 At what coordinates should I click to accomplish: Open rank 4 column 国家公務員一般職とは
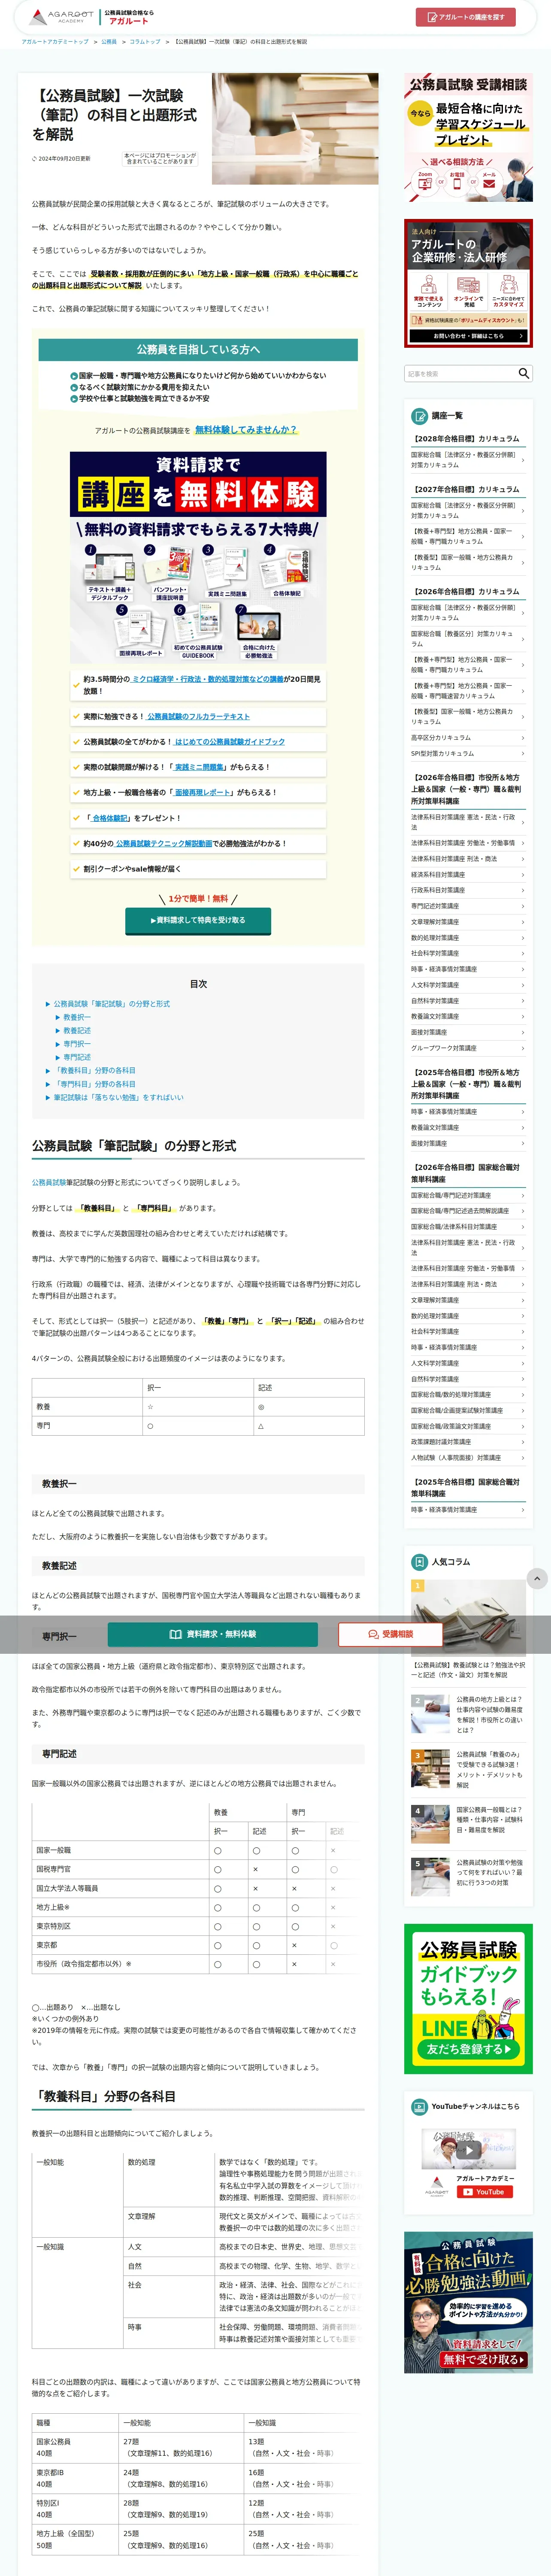468,1823
